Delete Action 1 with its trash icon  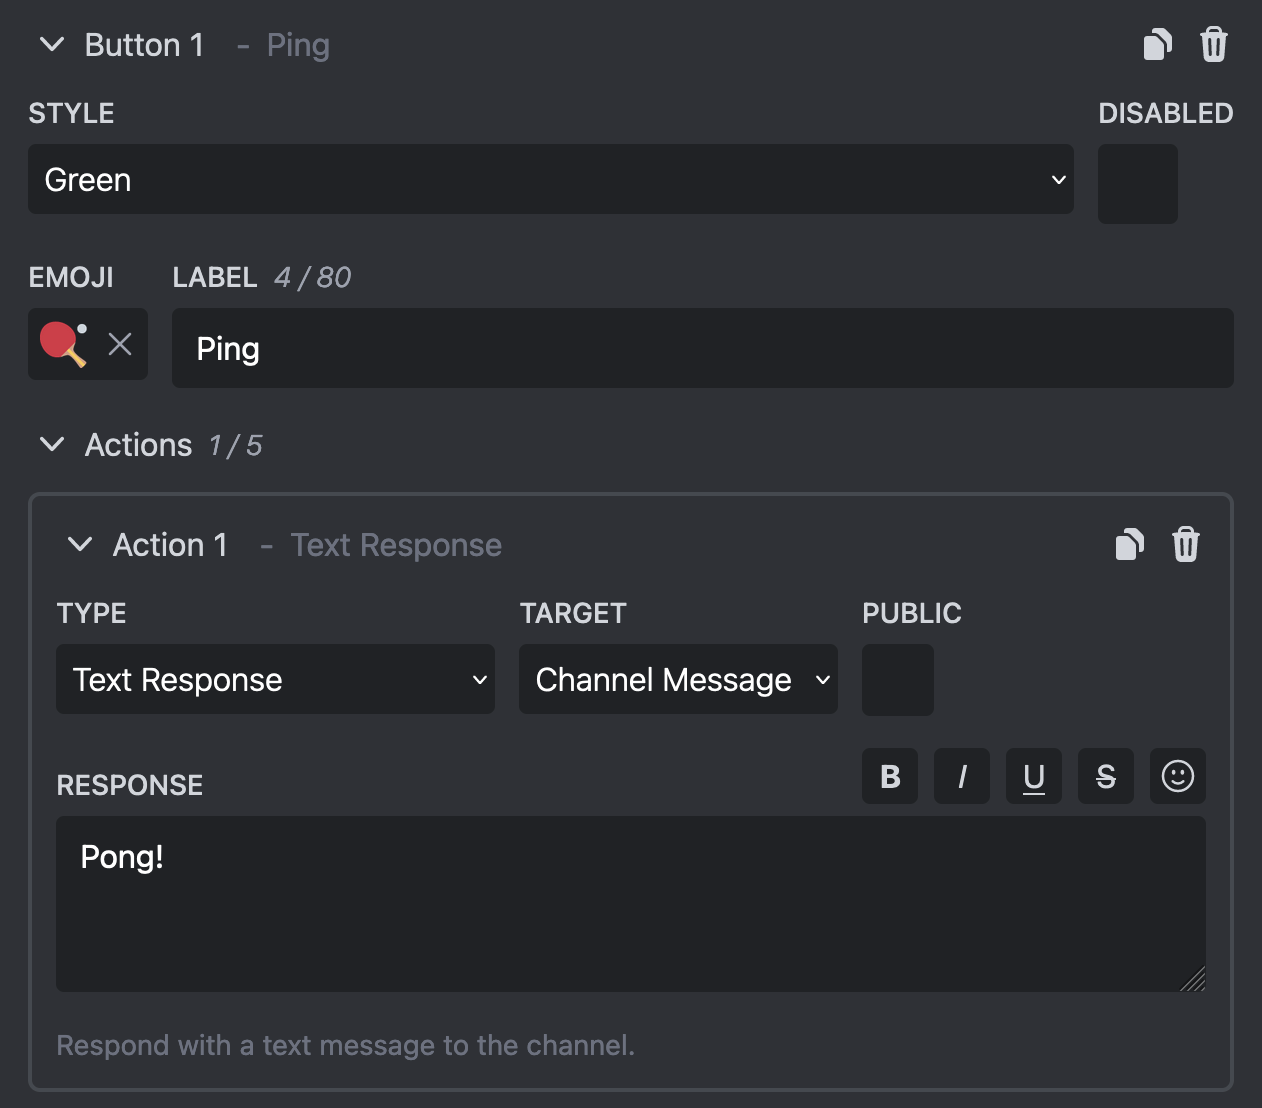pos(1186,544)
